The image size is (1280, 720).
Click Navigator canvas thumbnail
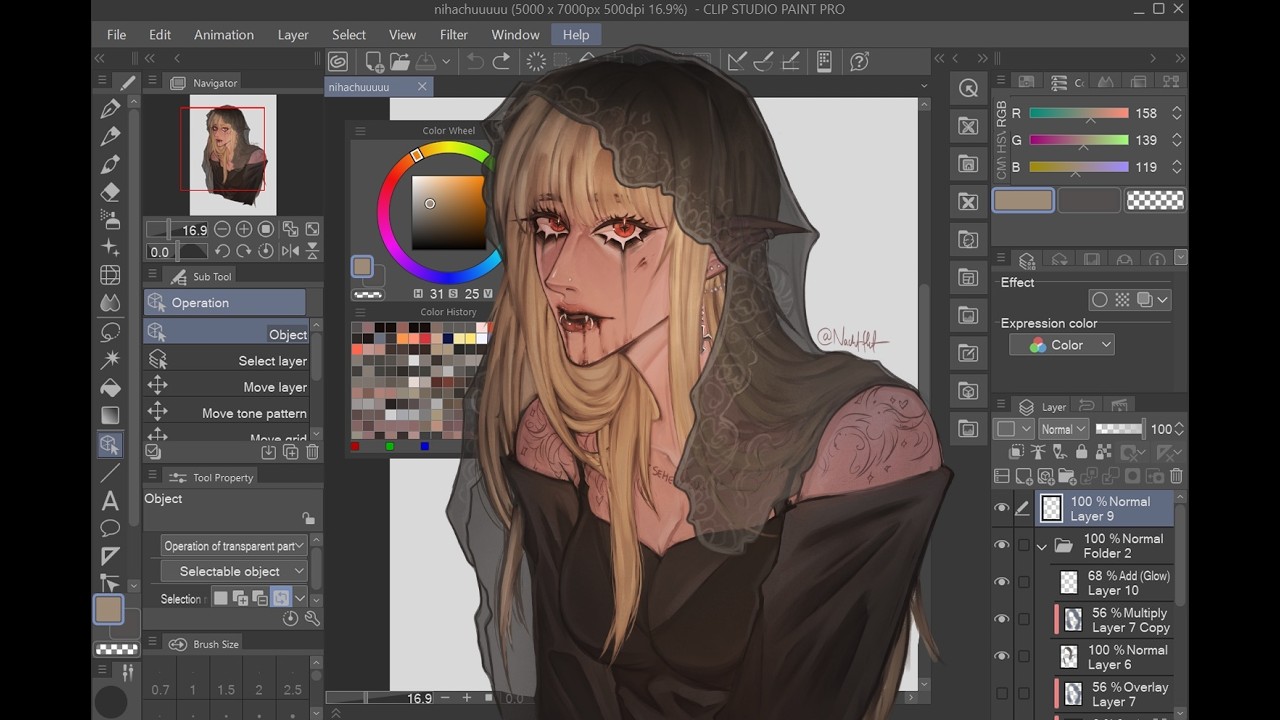[x=234, y=155]
